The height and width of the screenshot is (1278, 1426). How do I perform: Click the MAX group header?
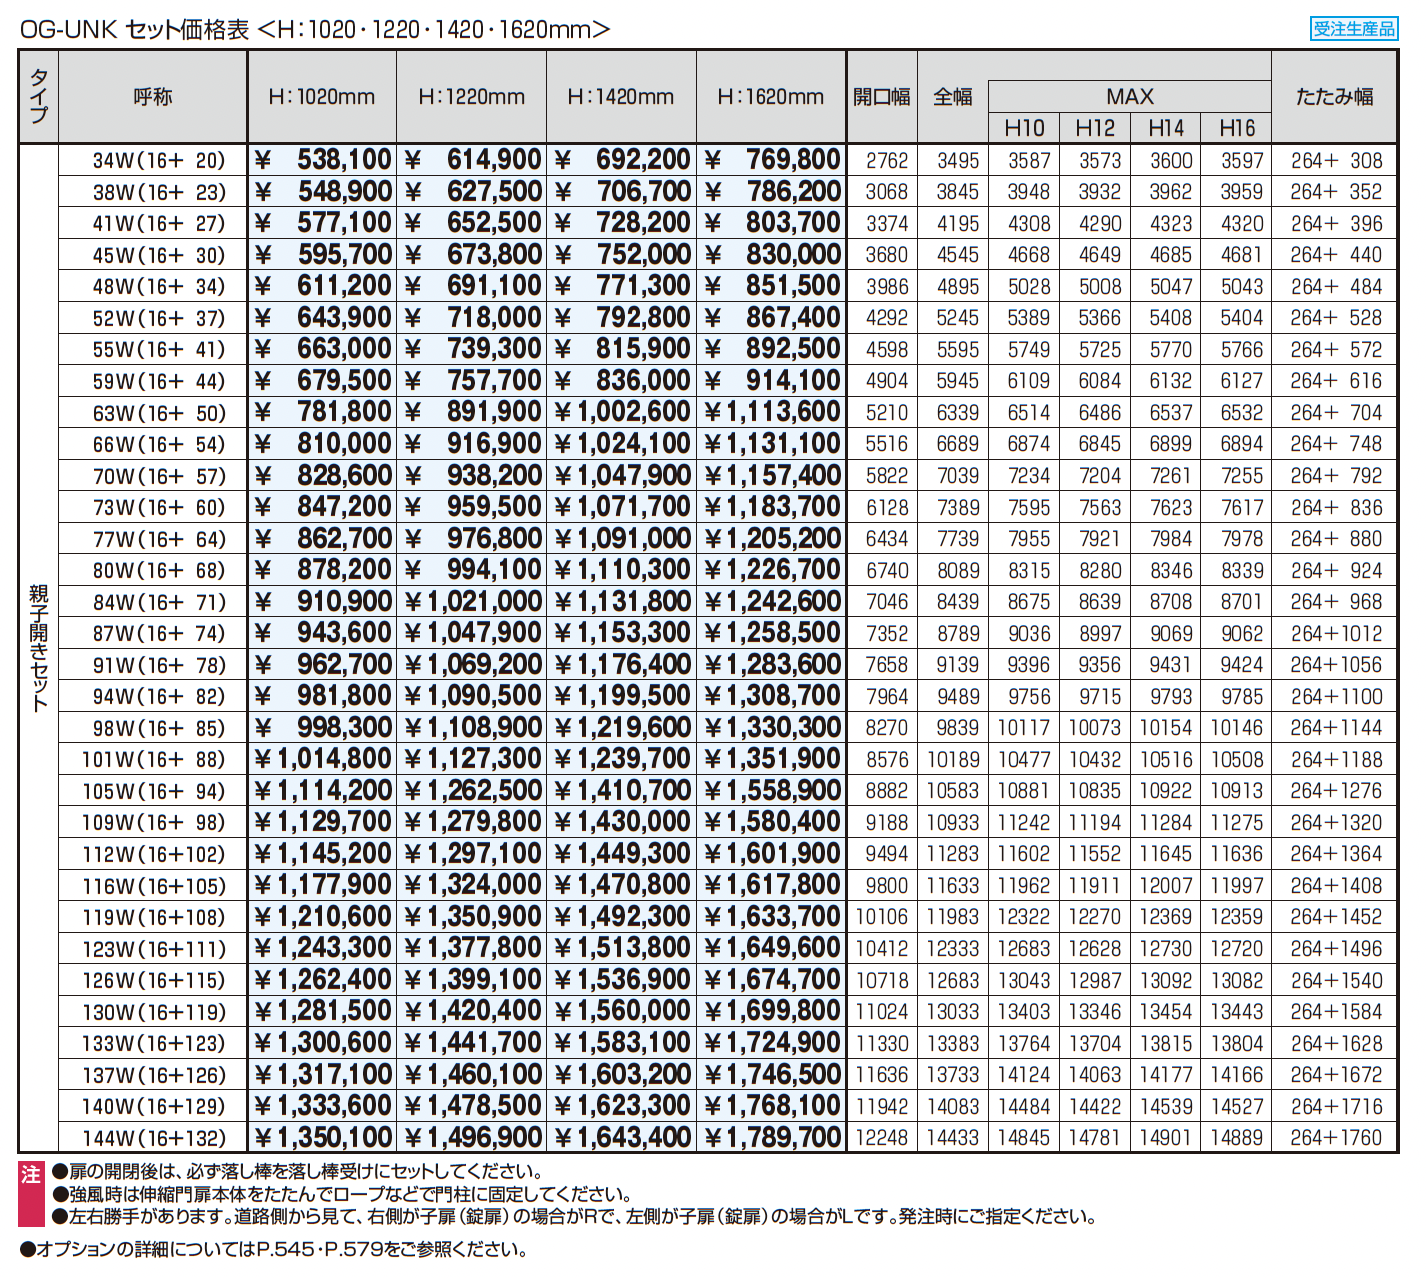1130,96
